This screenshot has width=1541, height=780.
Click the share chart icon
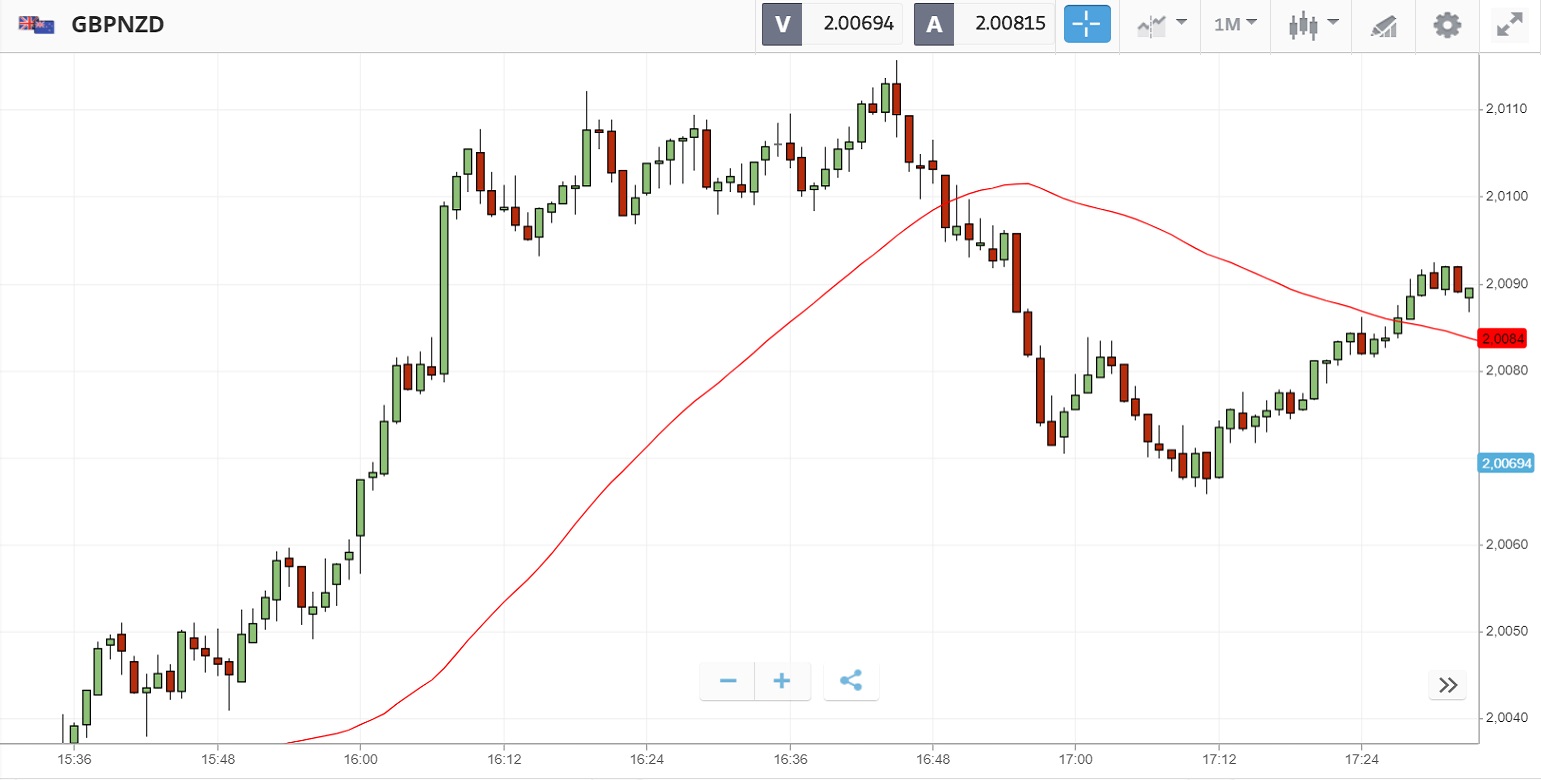point(851,681)
